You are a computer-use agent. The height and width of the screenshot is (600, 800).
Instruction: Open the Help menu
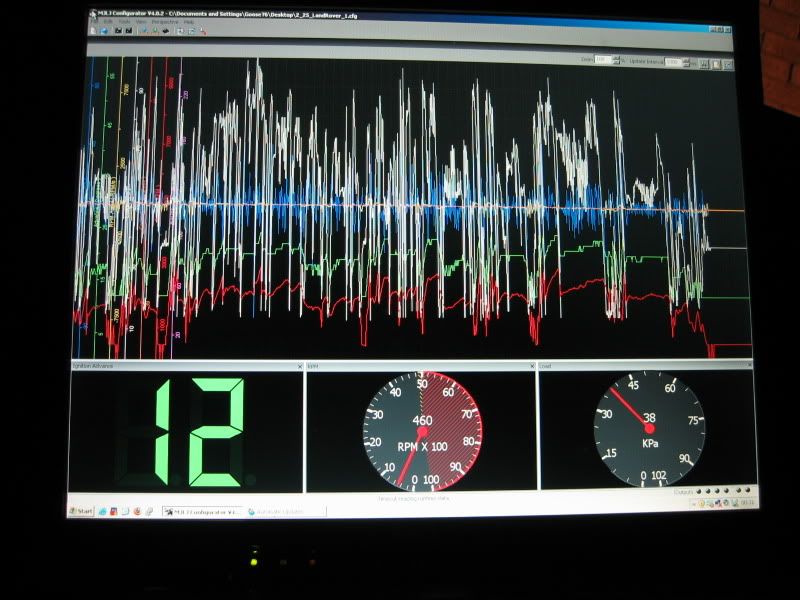(x=188, y=21)
